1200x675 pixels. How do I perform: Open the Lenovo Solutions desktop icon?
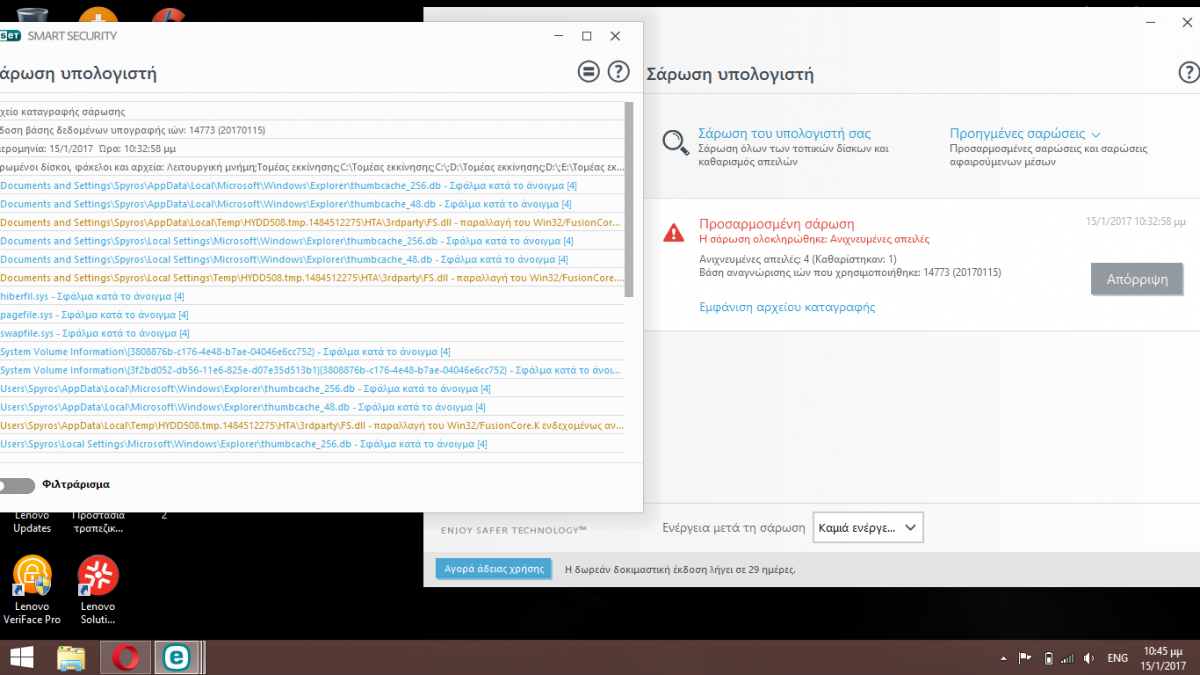(98, 590)
